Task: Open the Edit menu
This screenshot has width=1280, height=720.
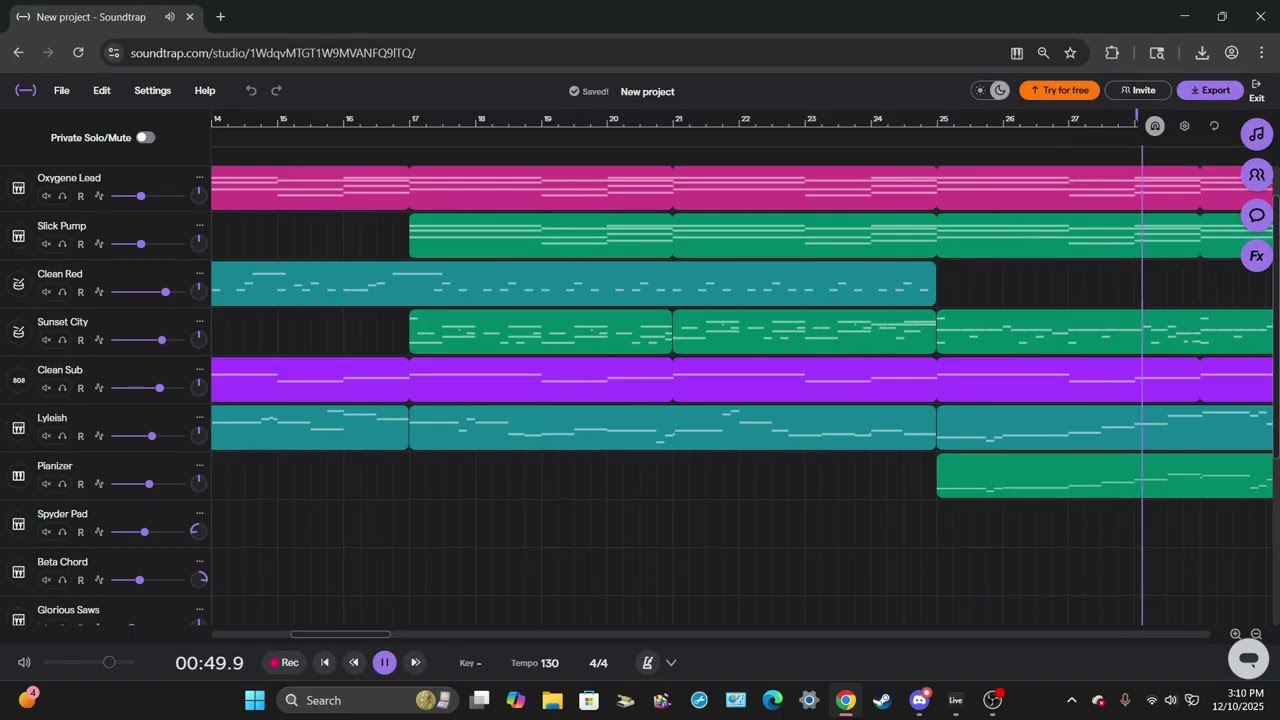Action: tap(102, 91)
